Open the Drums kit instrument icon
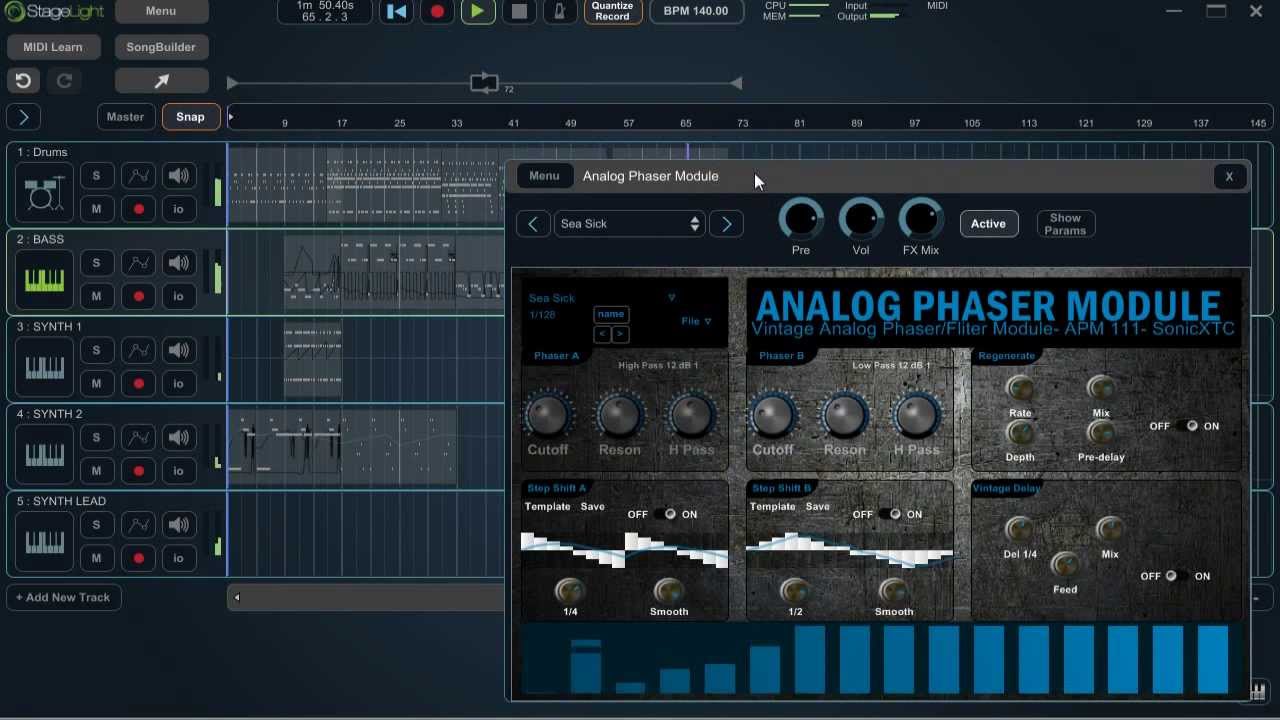 coord(44,193)
